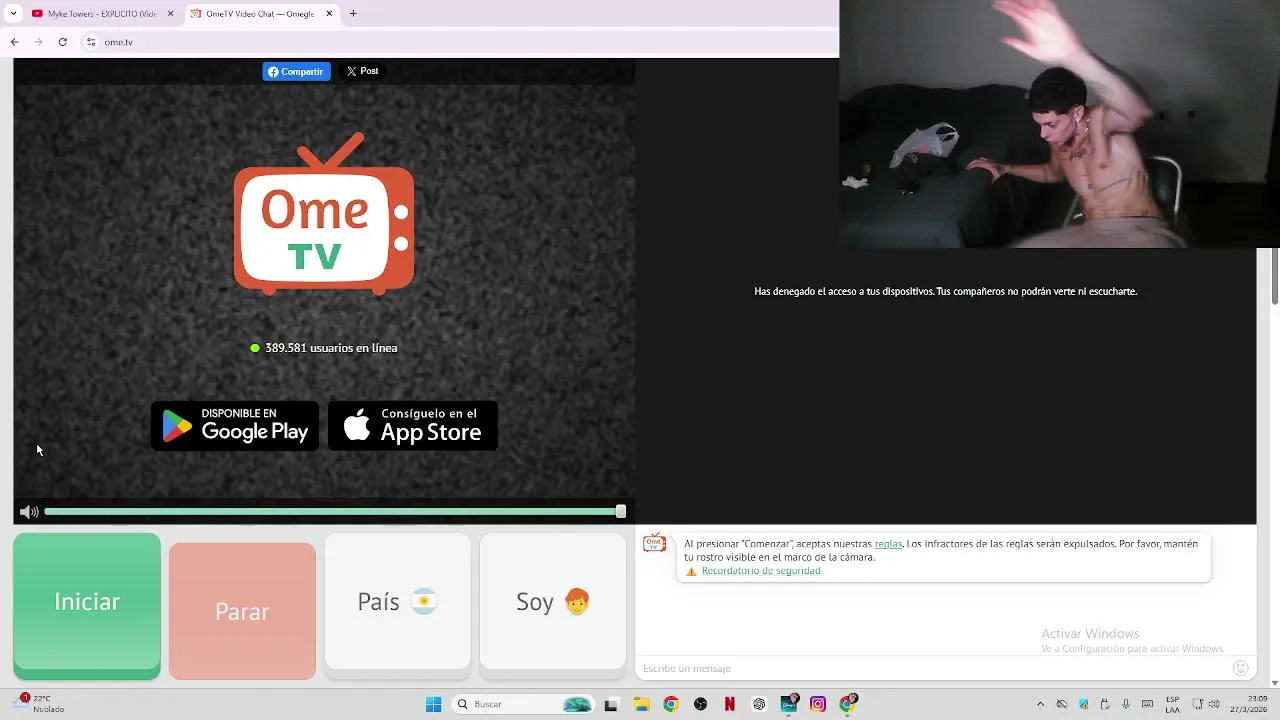The image size is (1280, 720).
Task: Start chatting with Iniciar
Action: pos(87,606)
